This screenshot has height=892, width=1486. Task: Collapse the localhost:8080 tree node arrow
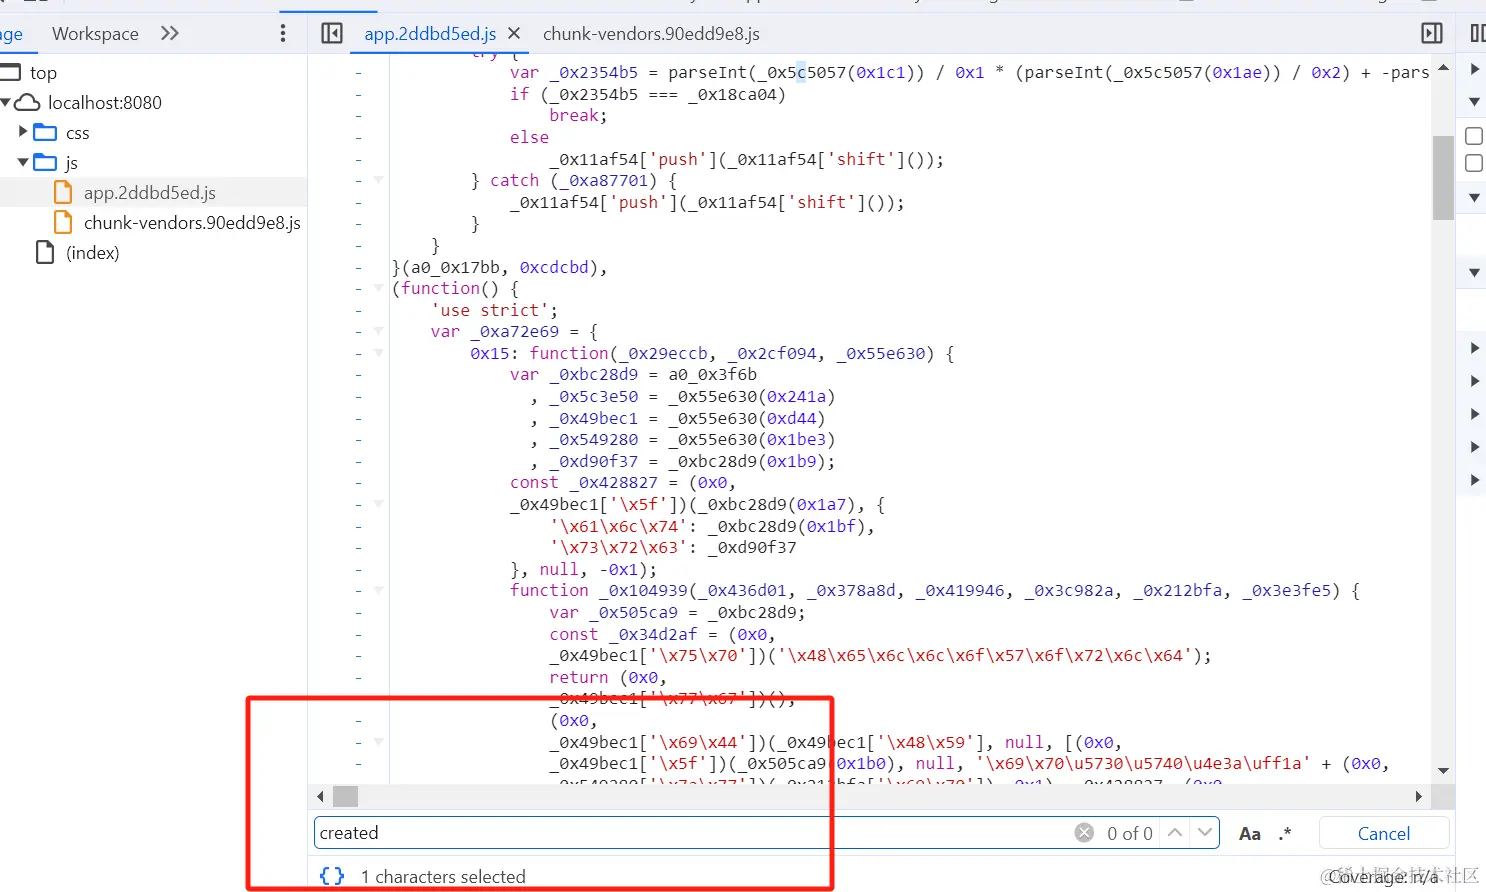pos(6,102)
